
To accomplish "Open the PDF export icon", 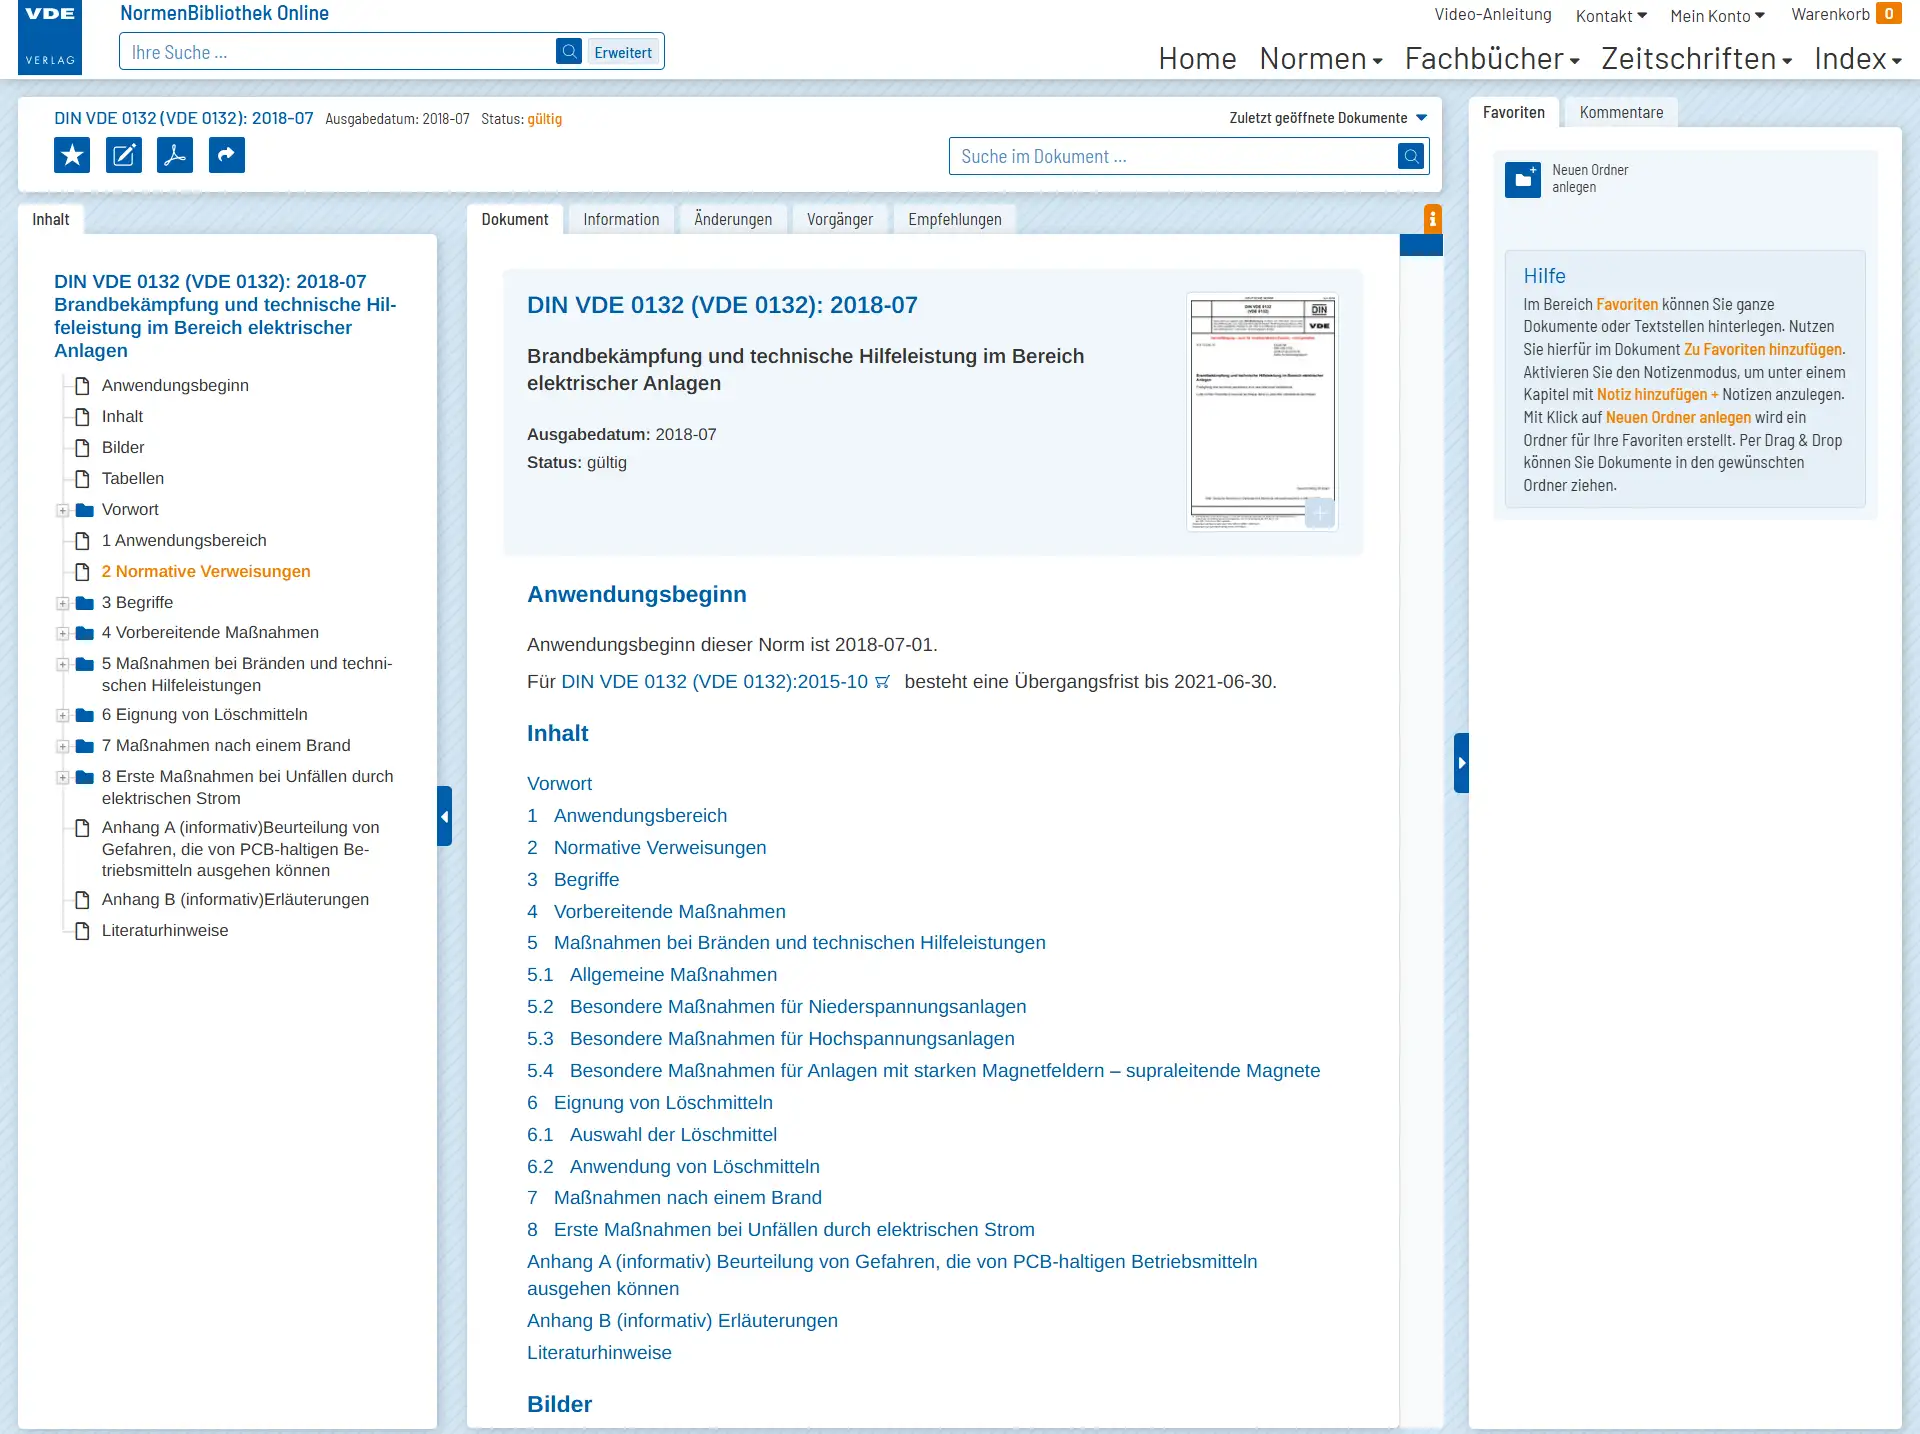I will click(175, 155).
